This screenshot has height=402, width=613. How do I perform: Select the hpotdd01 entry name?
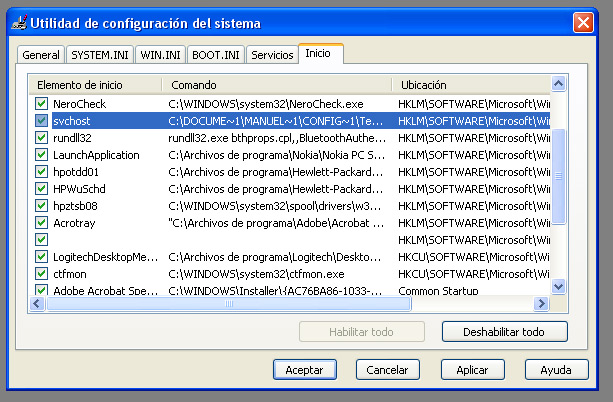(76, 172)
